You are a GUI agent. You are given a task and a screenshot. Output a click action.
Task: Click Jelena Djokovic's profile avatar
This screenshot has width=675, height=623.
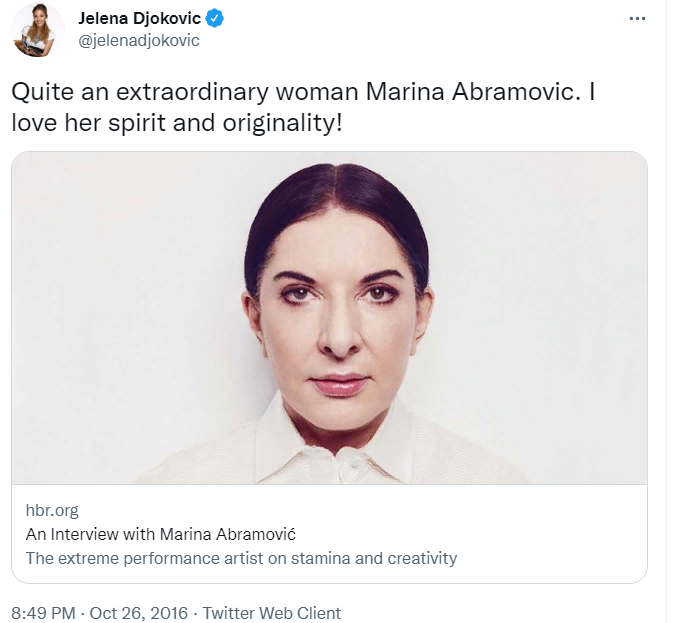pos(39,29)
